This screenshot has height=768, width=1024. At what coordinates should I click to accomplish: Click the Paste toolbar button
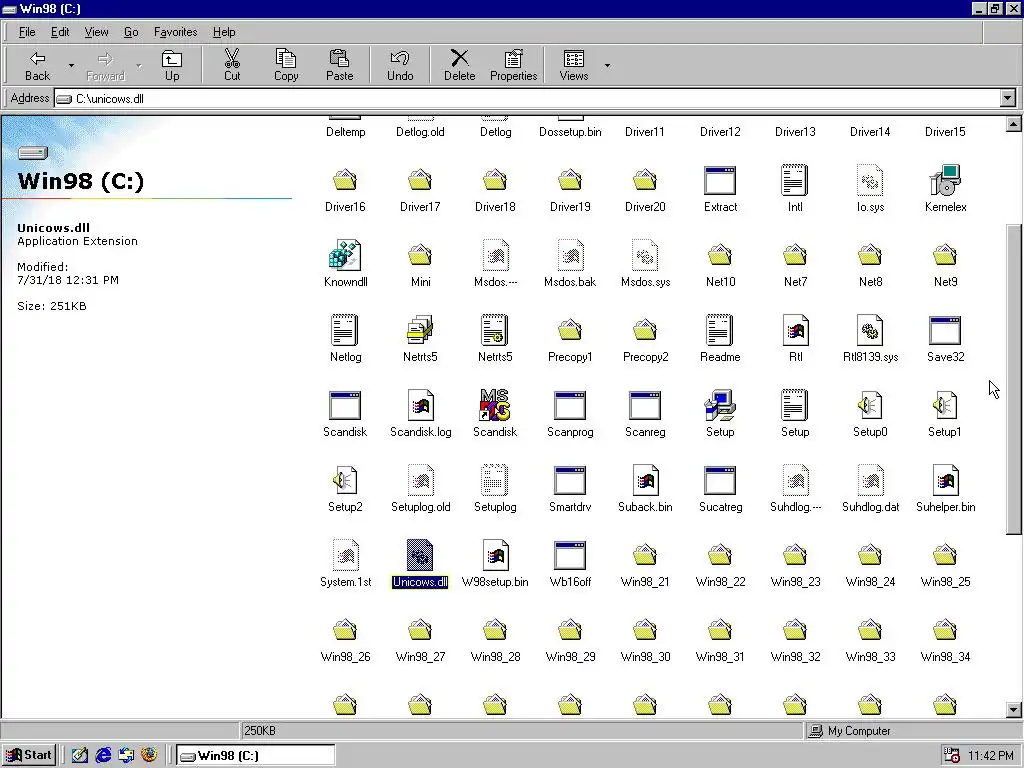tap(339, 65)
